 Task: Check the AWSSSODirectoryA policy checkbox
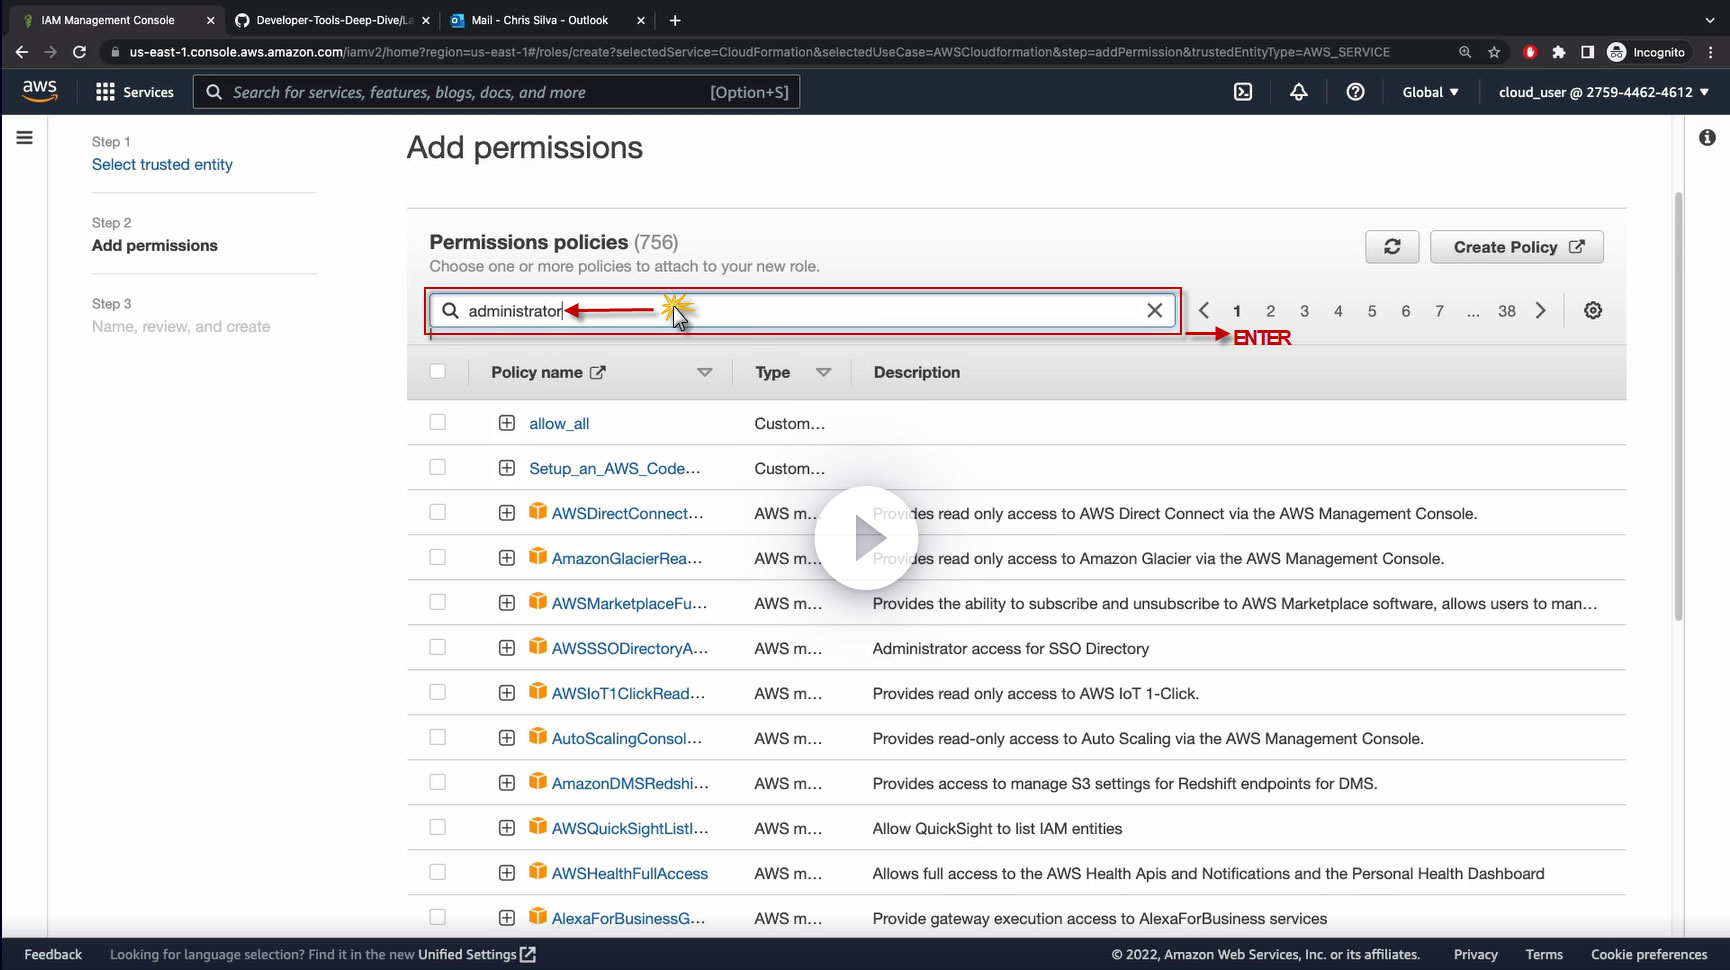coord(437,648)
